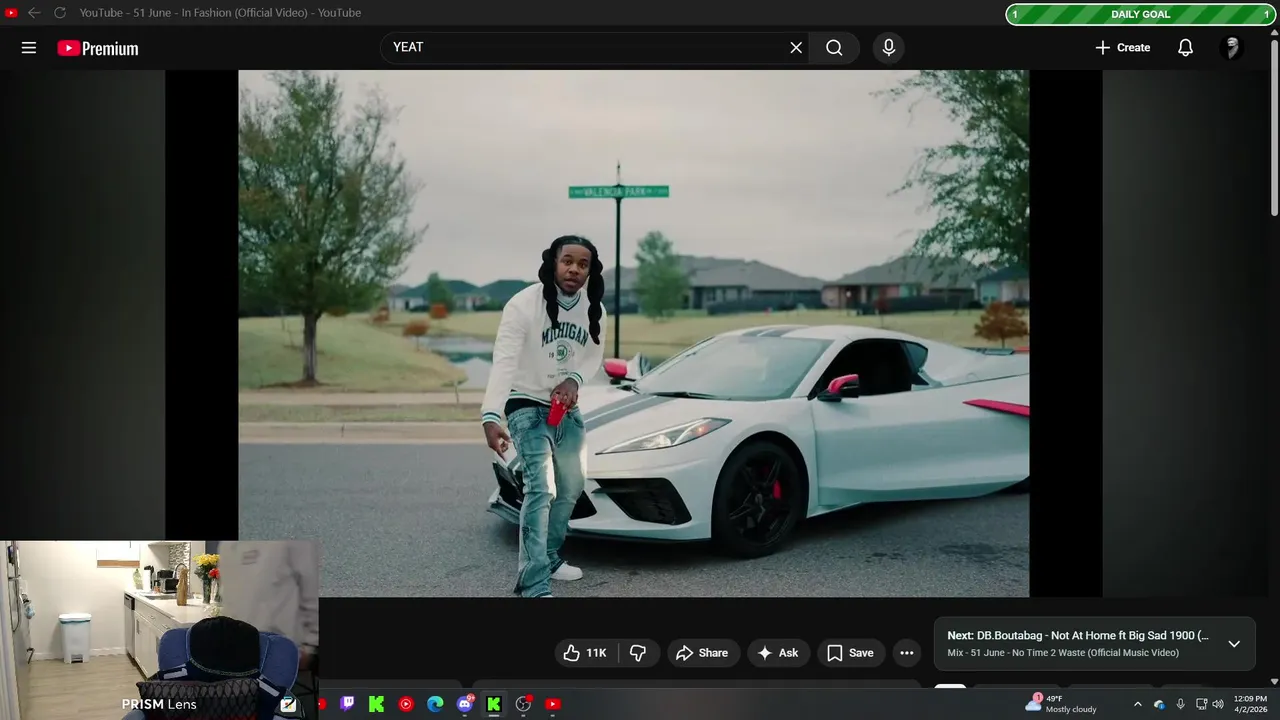Expand the Next up playlist panel chevron
1280x720 pixels.
pos(1234,644)
